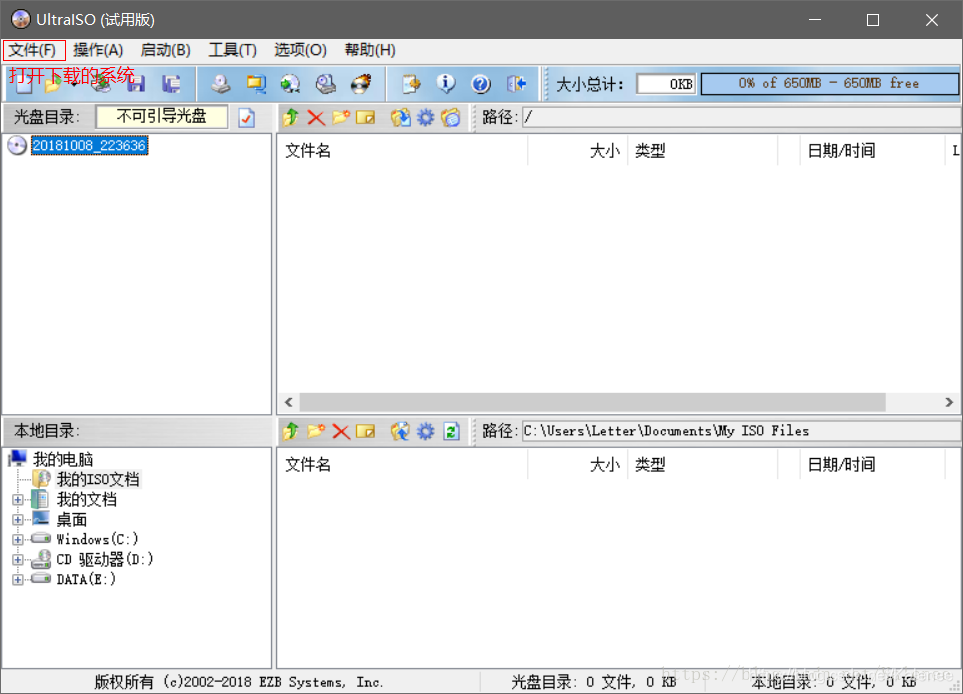Click blue gear icon in local toolbar
963x694 pixels.
pyautogui.click(x=426, y=431)
